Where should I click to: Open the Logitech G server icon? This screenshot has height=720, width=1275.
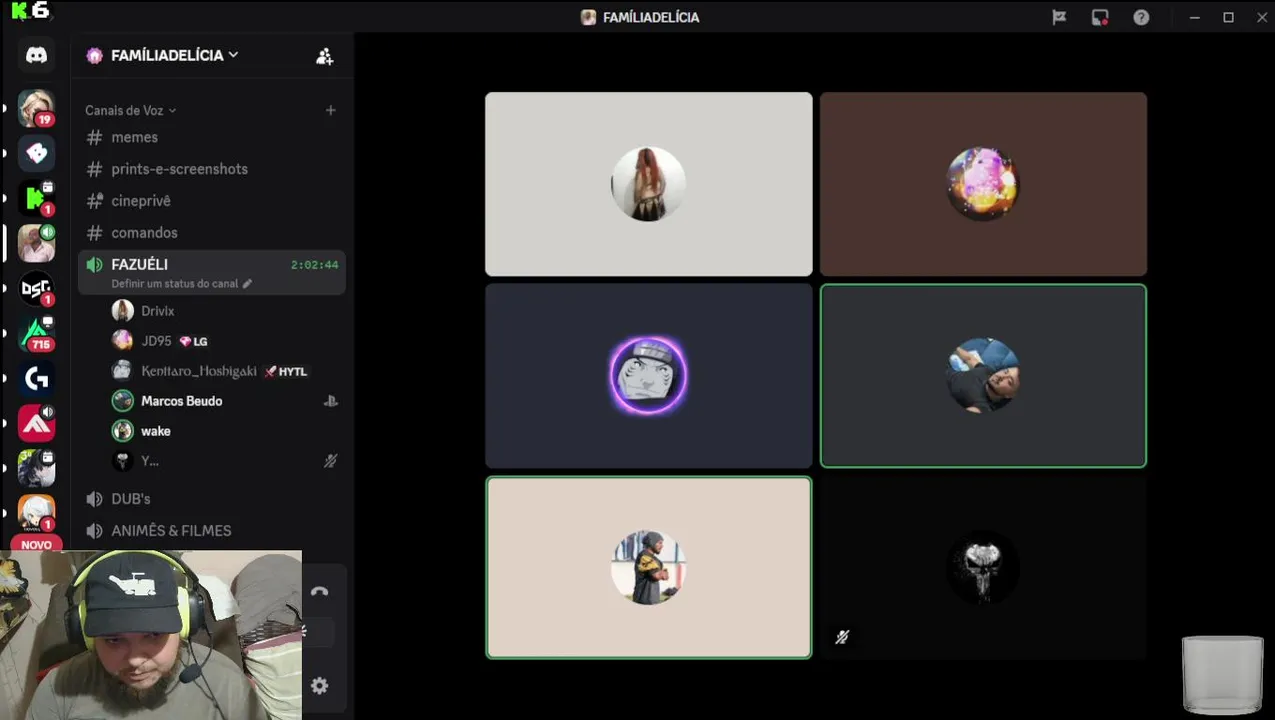[36, 378]
